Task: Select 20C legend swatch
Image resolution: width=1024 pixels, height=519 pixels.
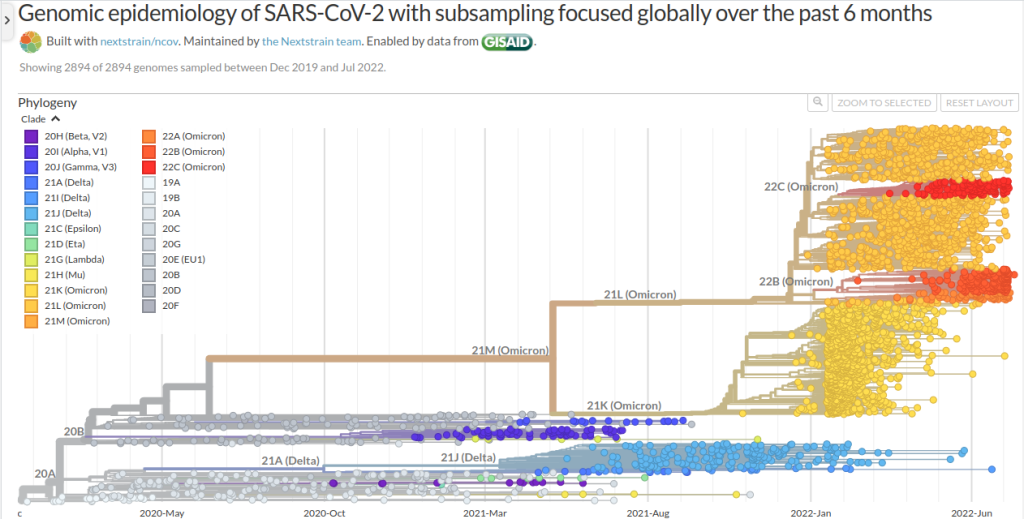Action: [x=149, y=228]
